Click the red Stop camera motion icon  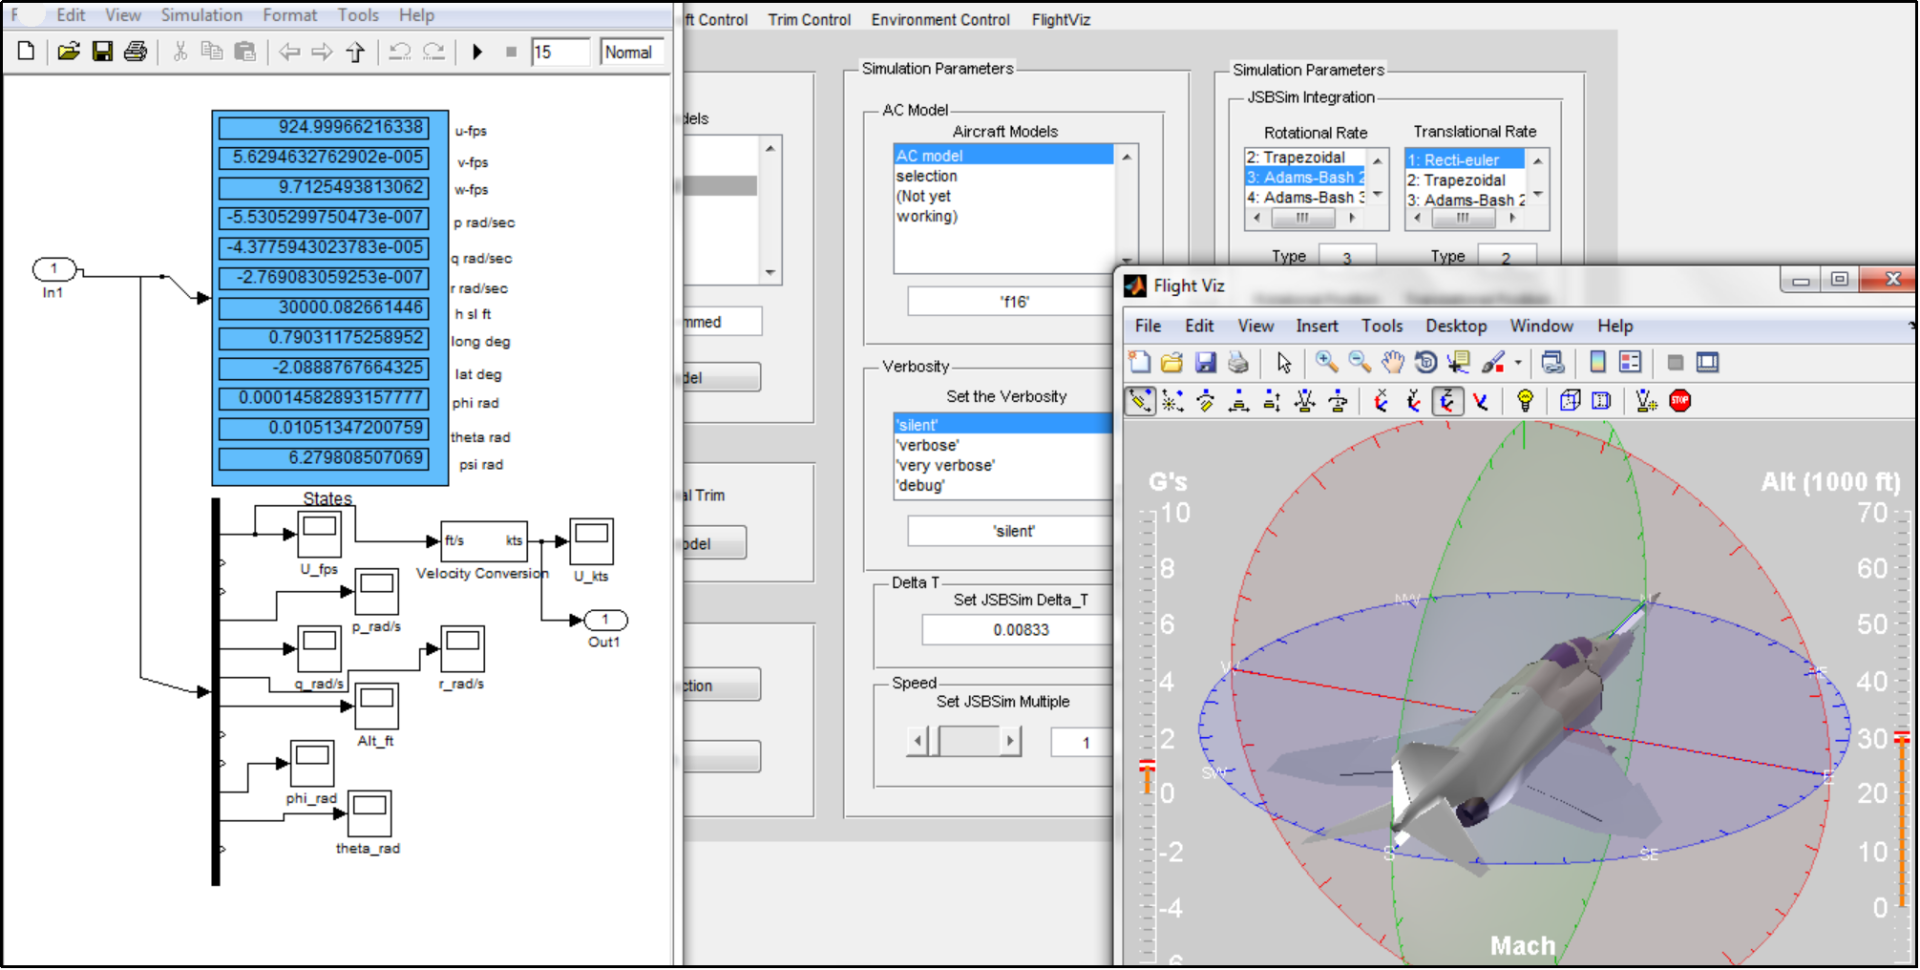[x=1680, y=401]
